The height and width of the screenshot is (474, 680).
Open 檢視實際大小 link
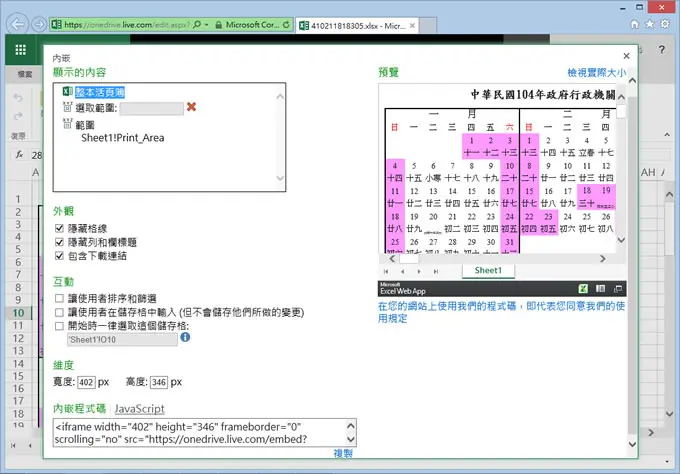(596, 72)
